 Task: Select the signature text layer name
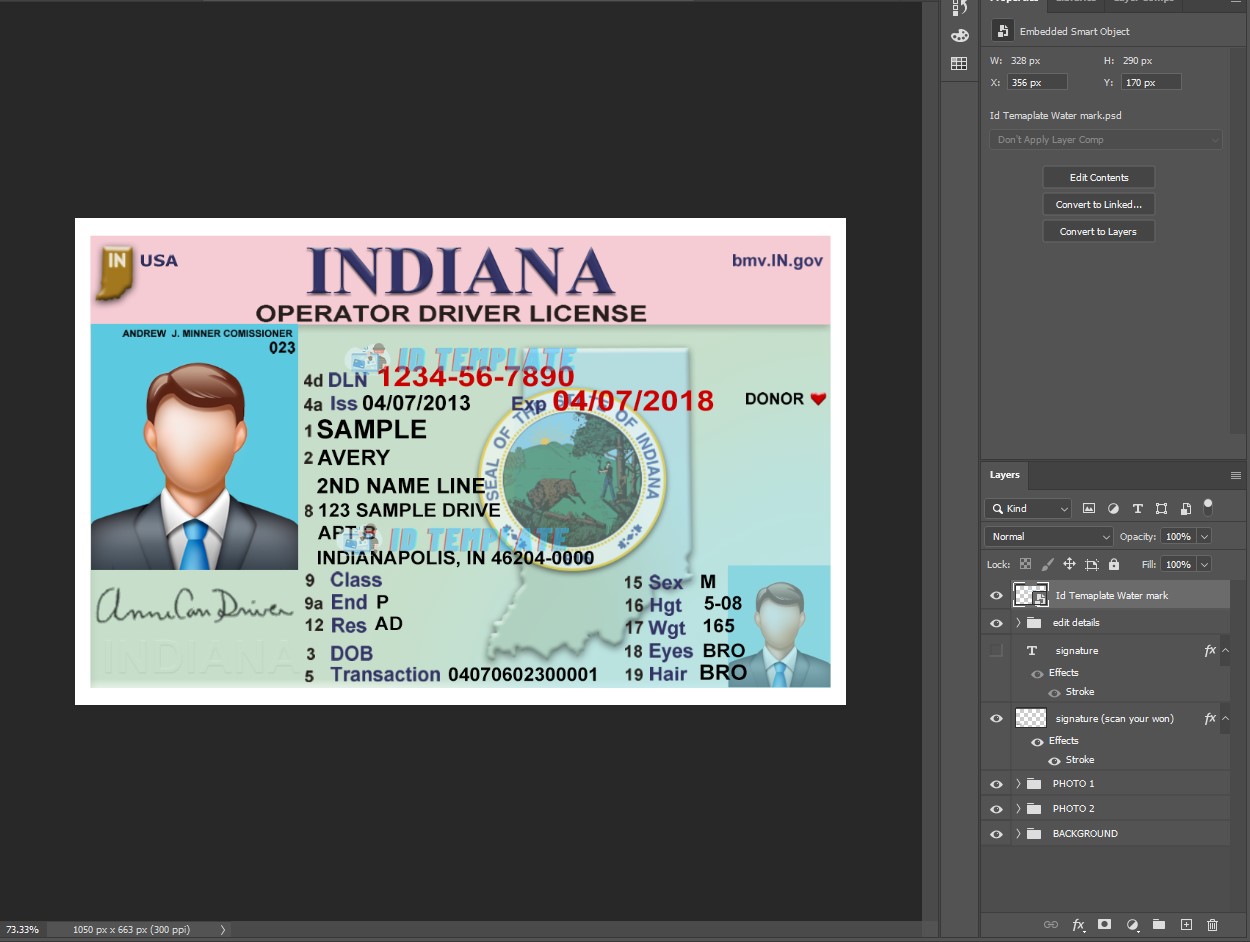[1077, 651]
